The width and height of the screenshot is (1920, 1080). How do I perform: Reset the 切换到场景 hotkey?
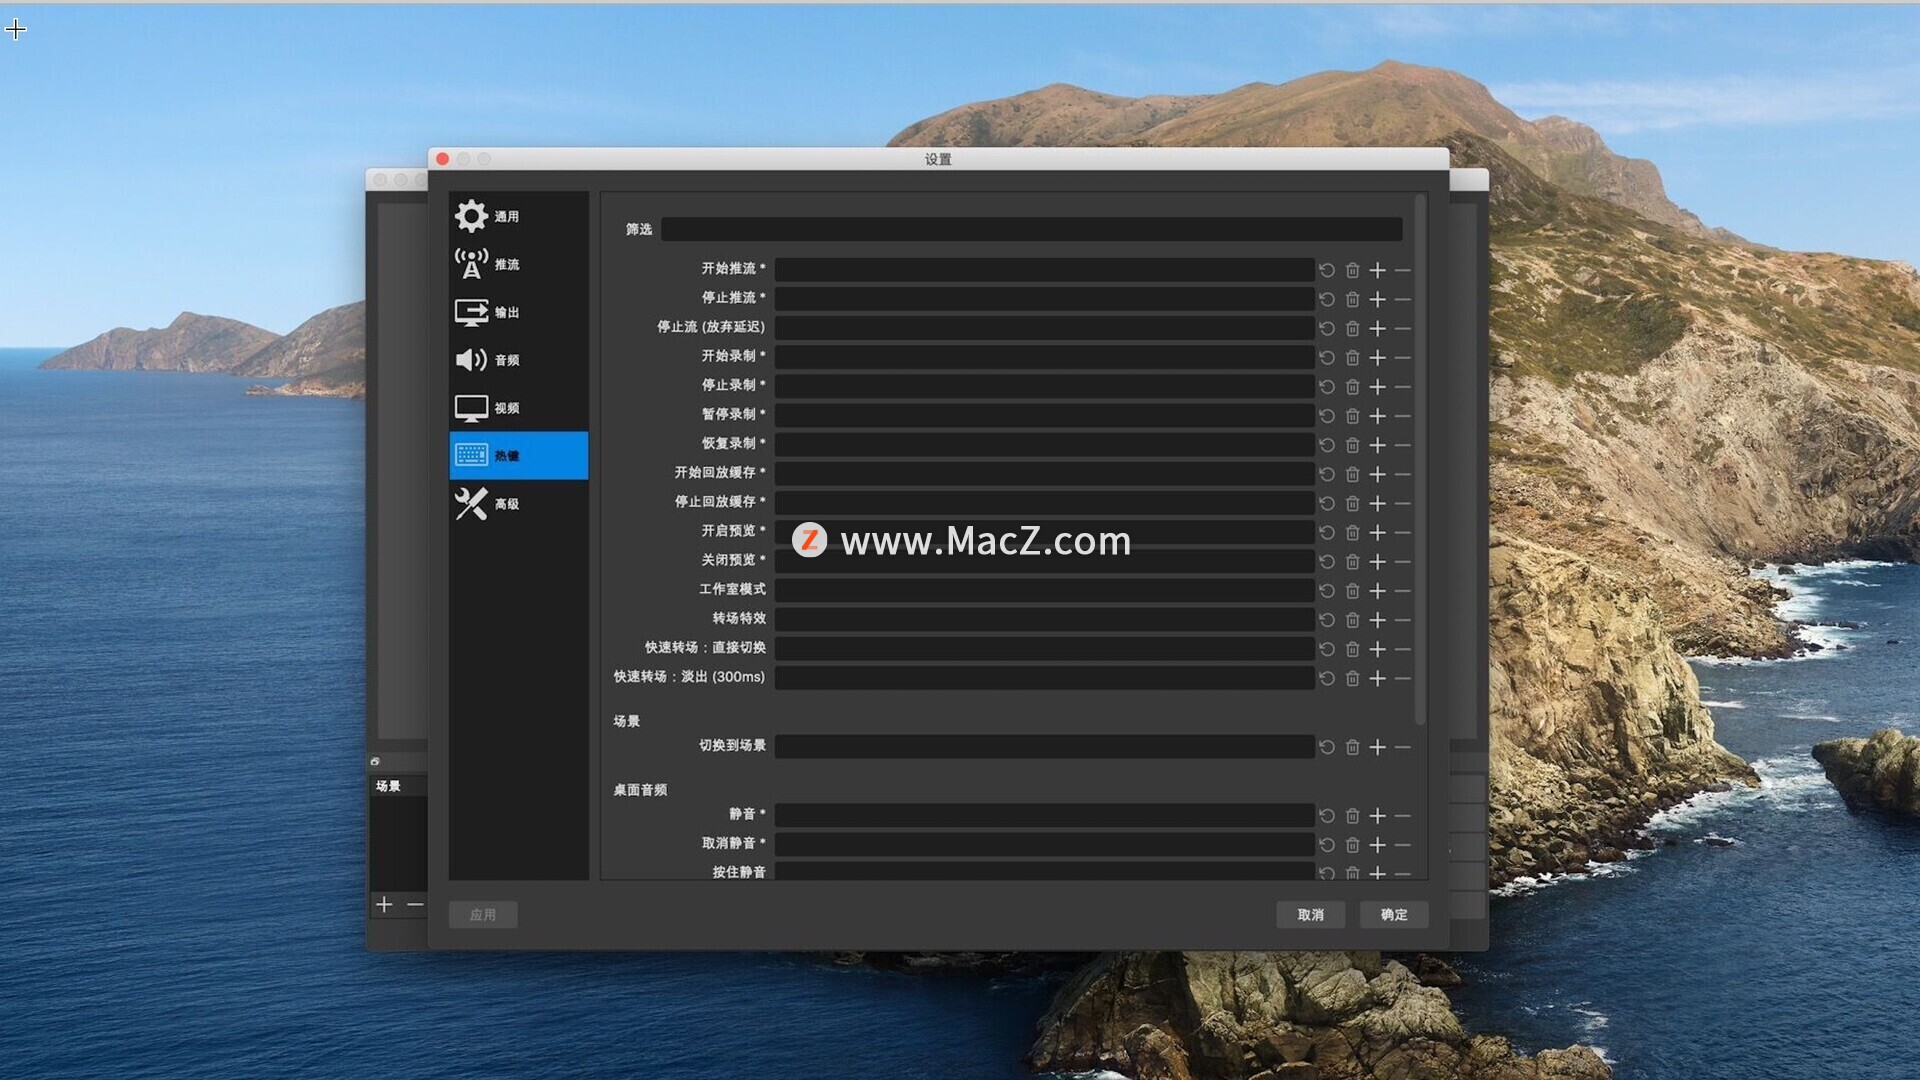[x=1327, y=747]
